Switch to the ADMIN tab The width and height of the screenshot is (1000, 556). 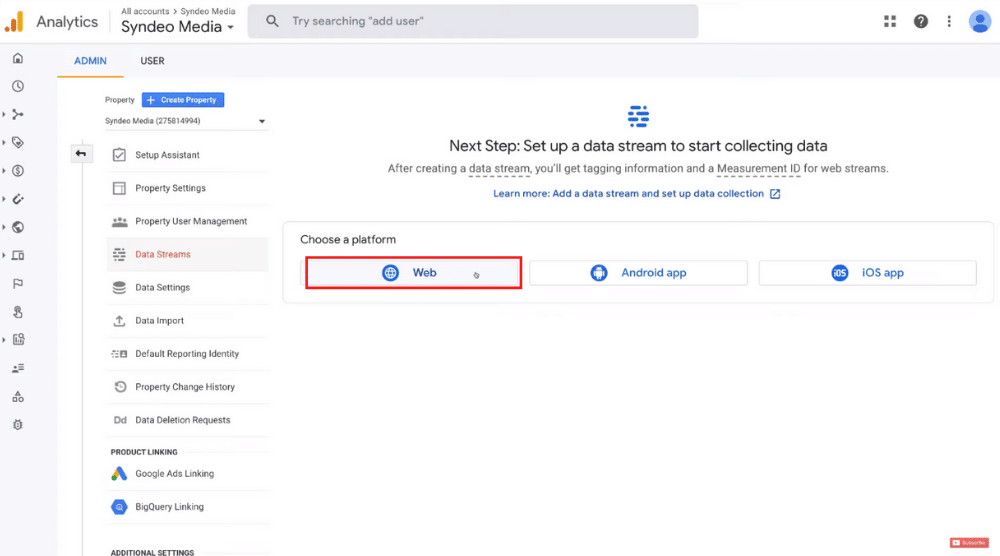click(x=90, y=61)
